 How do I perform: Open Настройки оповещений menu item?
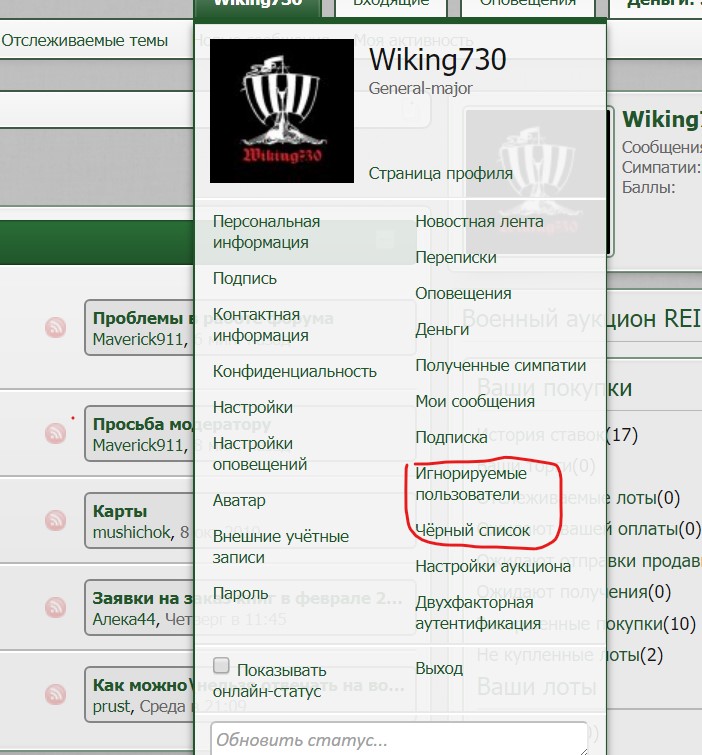click(x=260, y=454)
